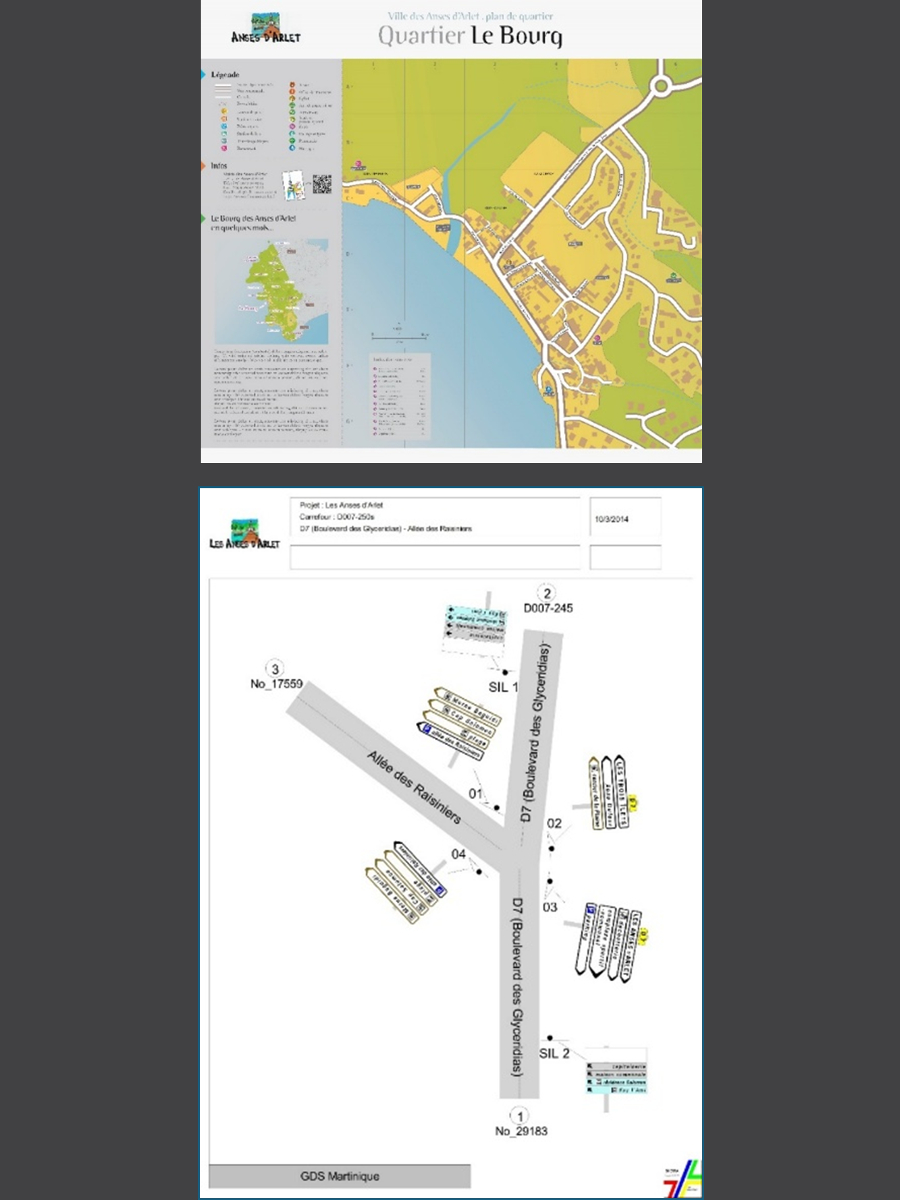Click the Anses d'Arlet logo on the map
The width and height of the screenshot is (900, 1200).
[265, 28]
